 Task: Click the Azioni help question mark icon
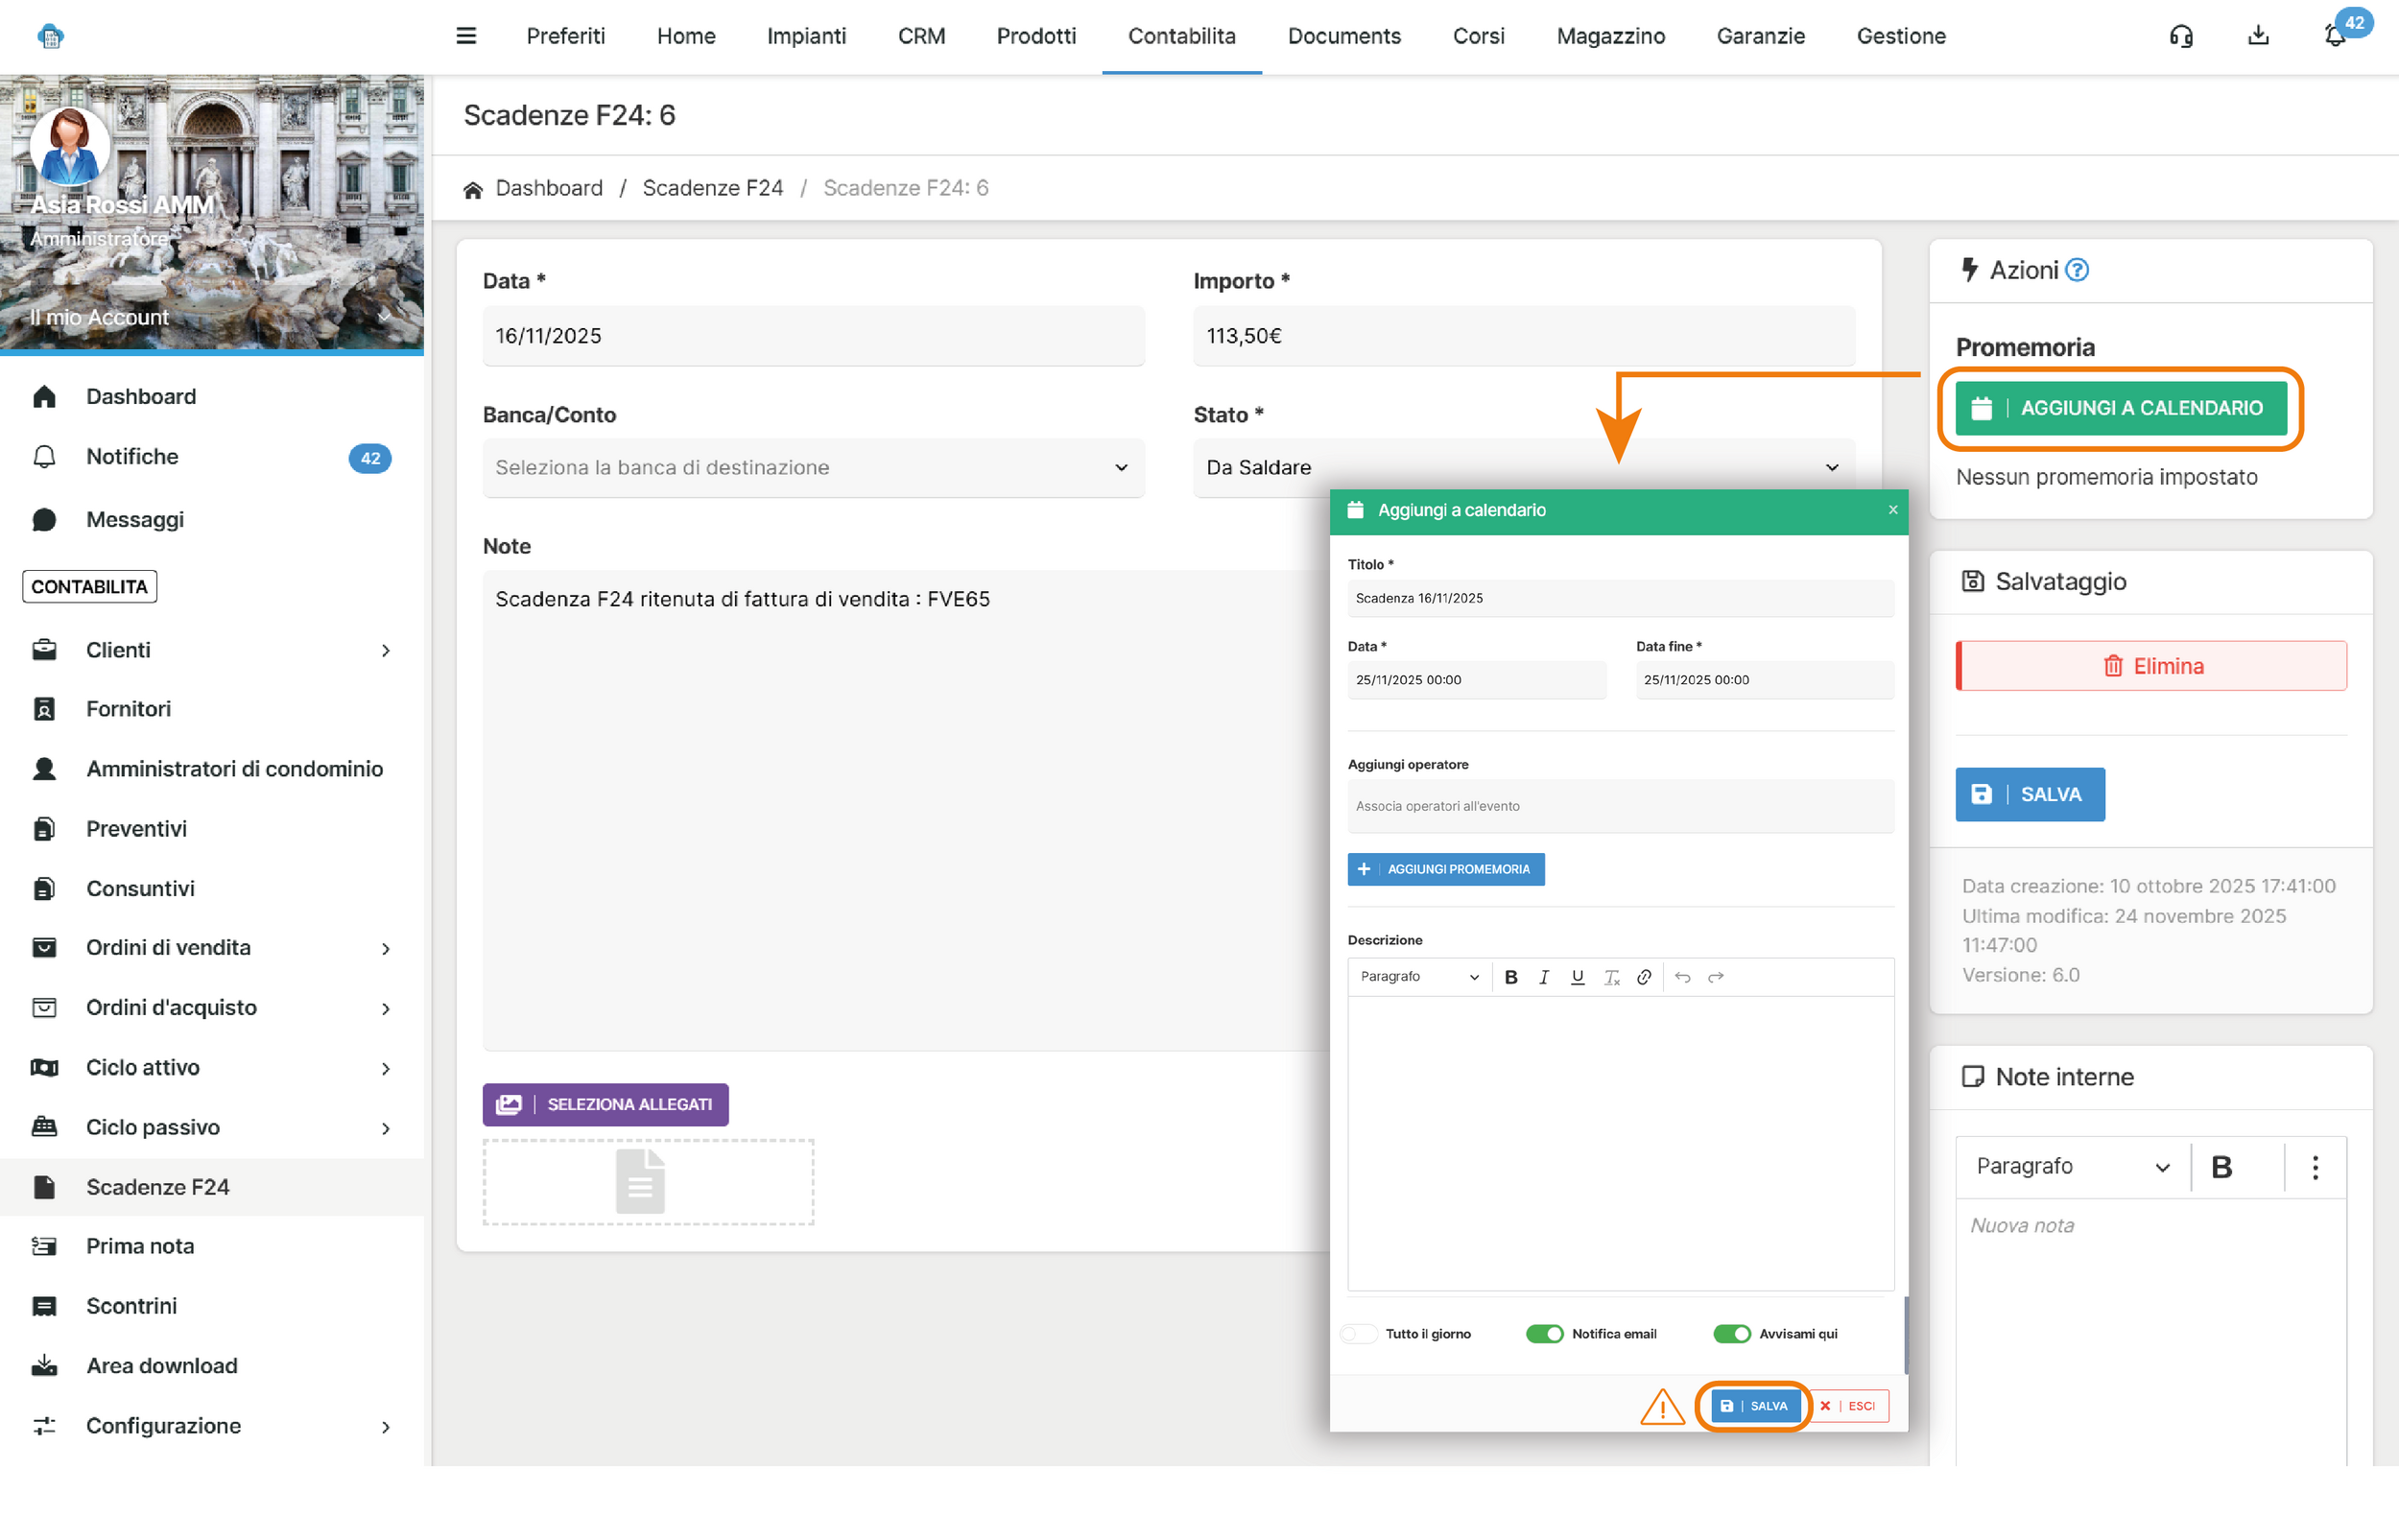[2077, 270]
